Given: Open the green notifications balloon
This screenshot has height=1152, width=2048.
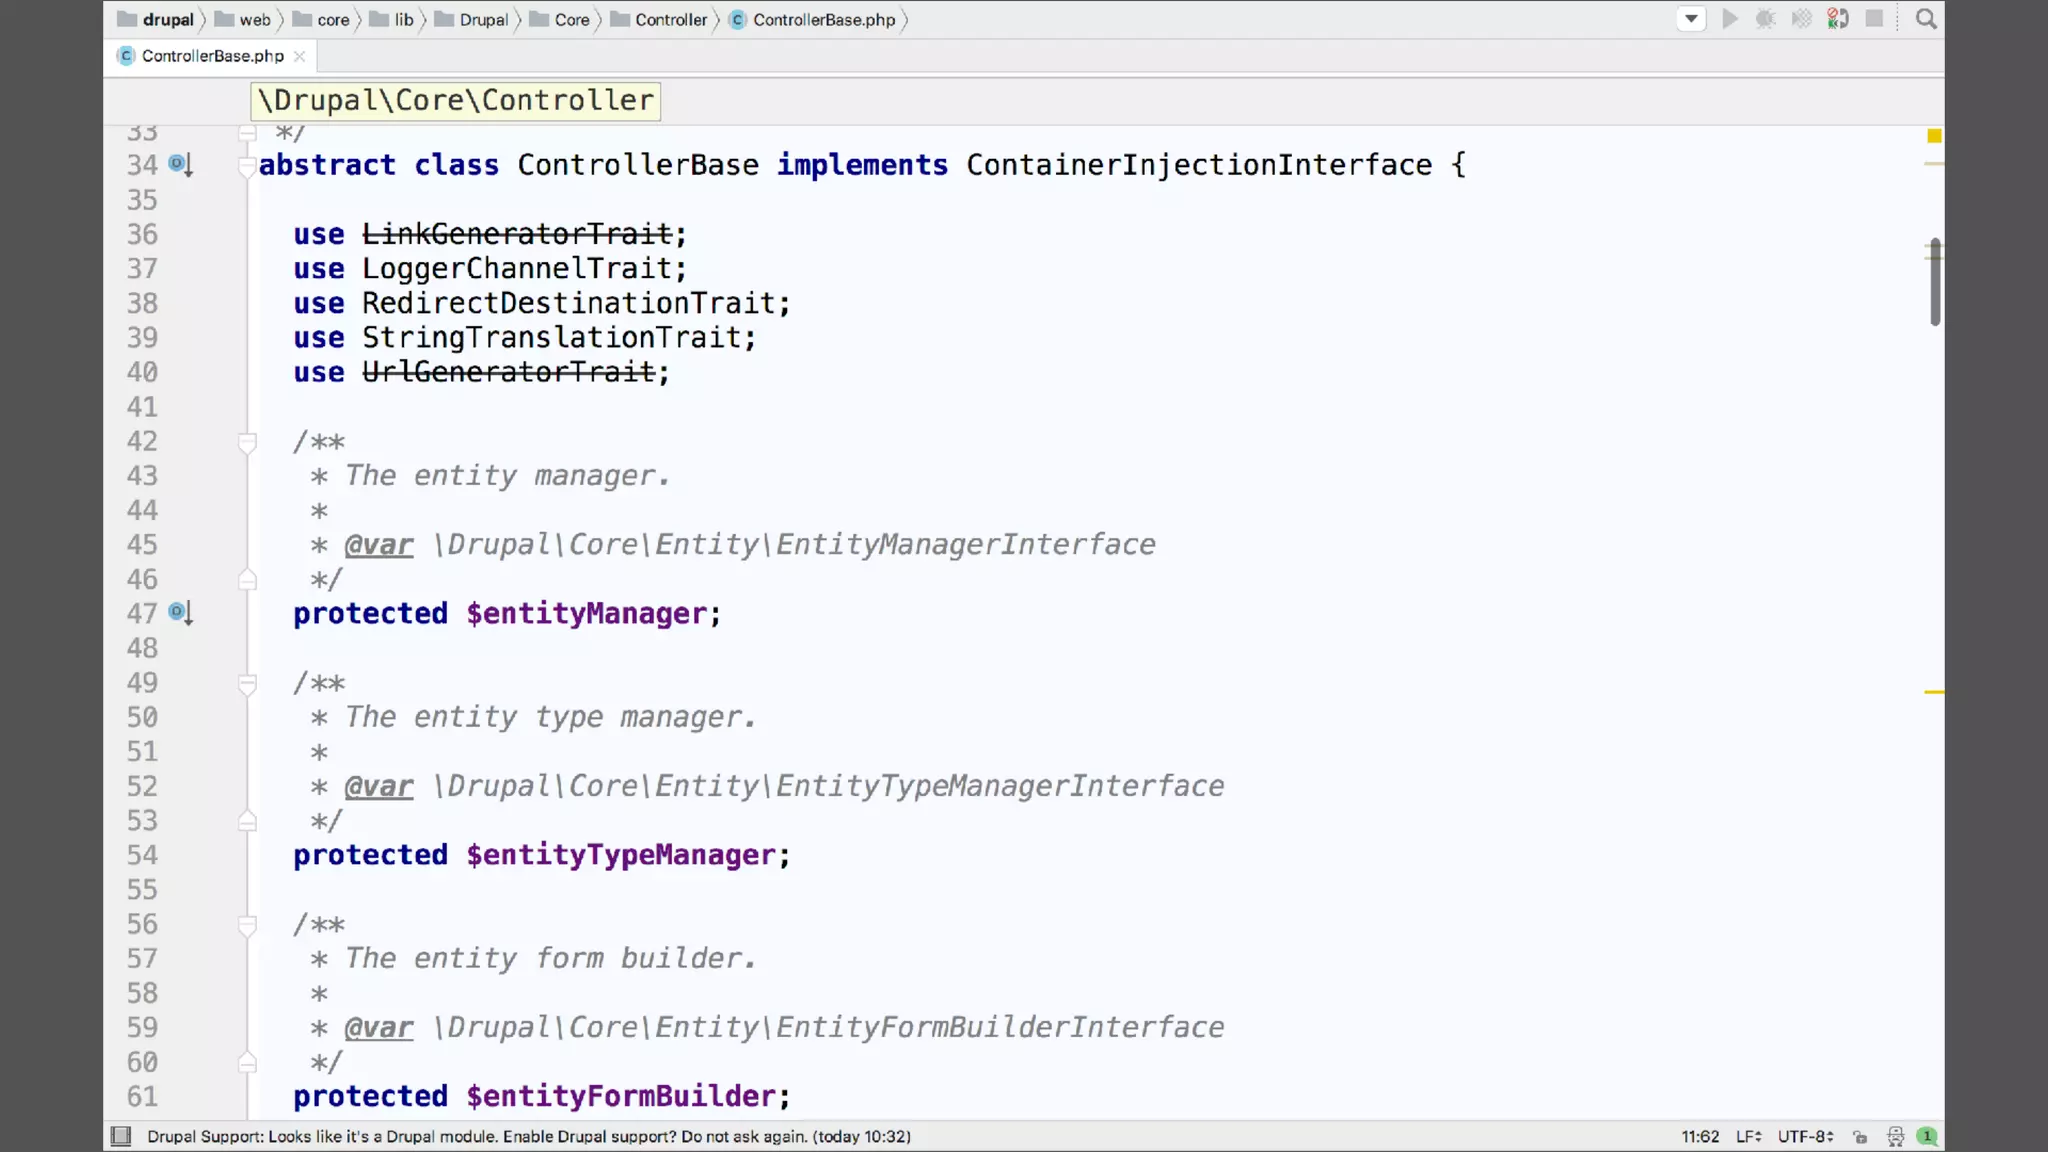Looking at the screenshot, I should pyautogui.click(x=1927, y=1136).
